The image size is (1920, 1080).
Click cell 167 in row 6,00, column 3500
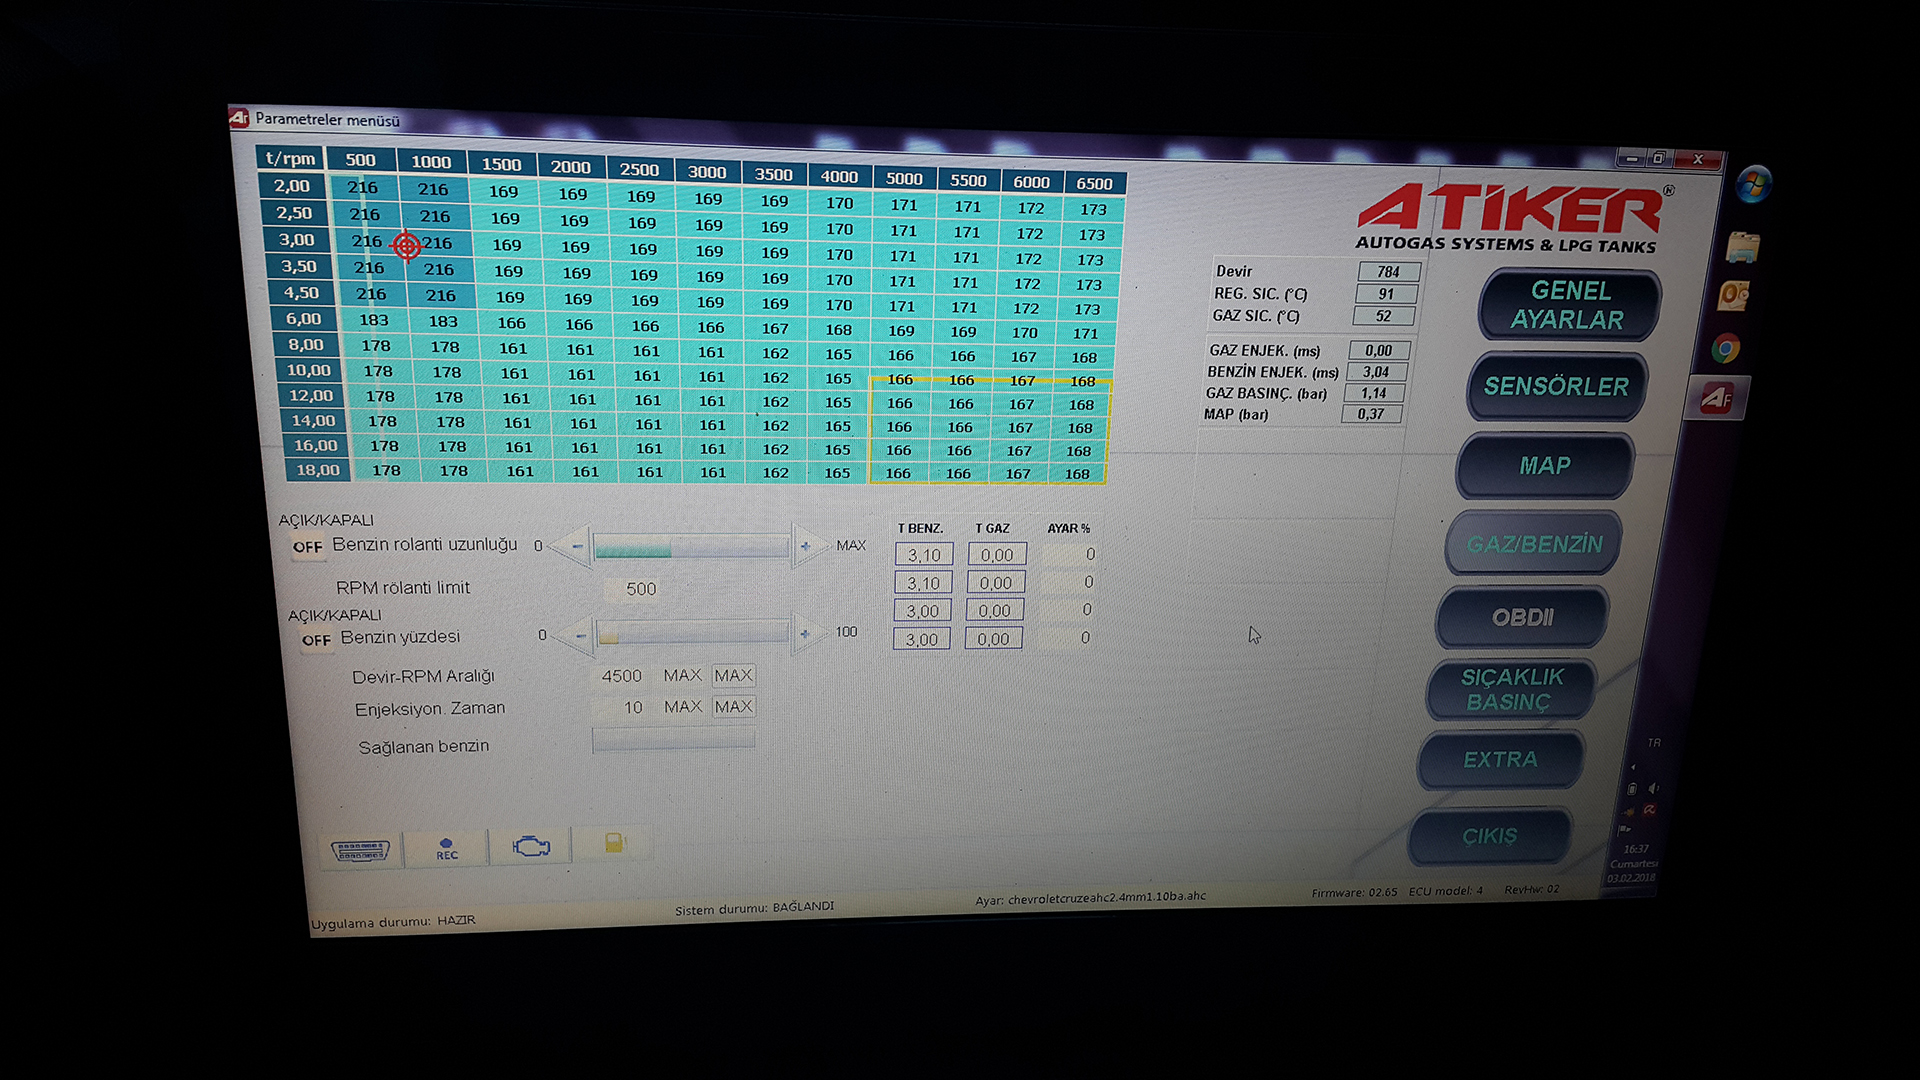pyautogui.click(x=775, y=328)
